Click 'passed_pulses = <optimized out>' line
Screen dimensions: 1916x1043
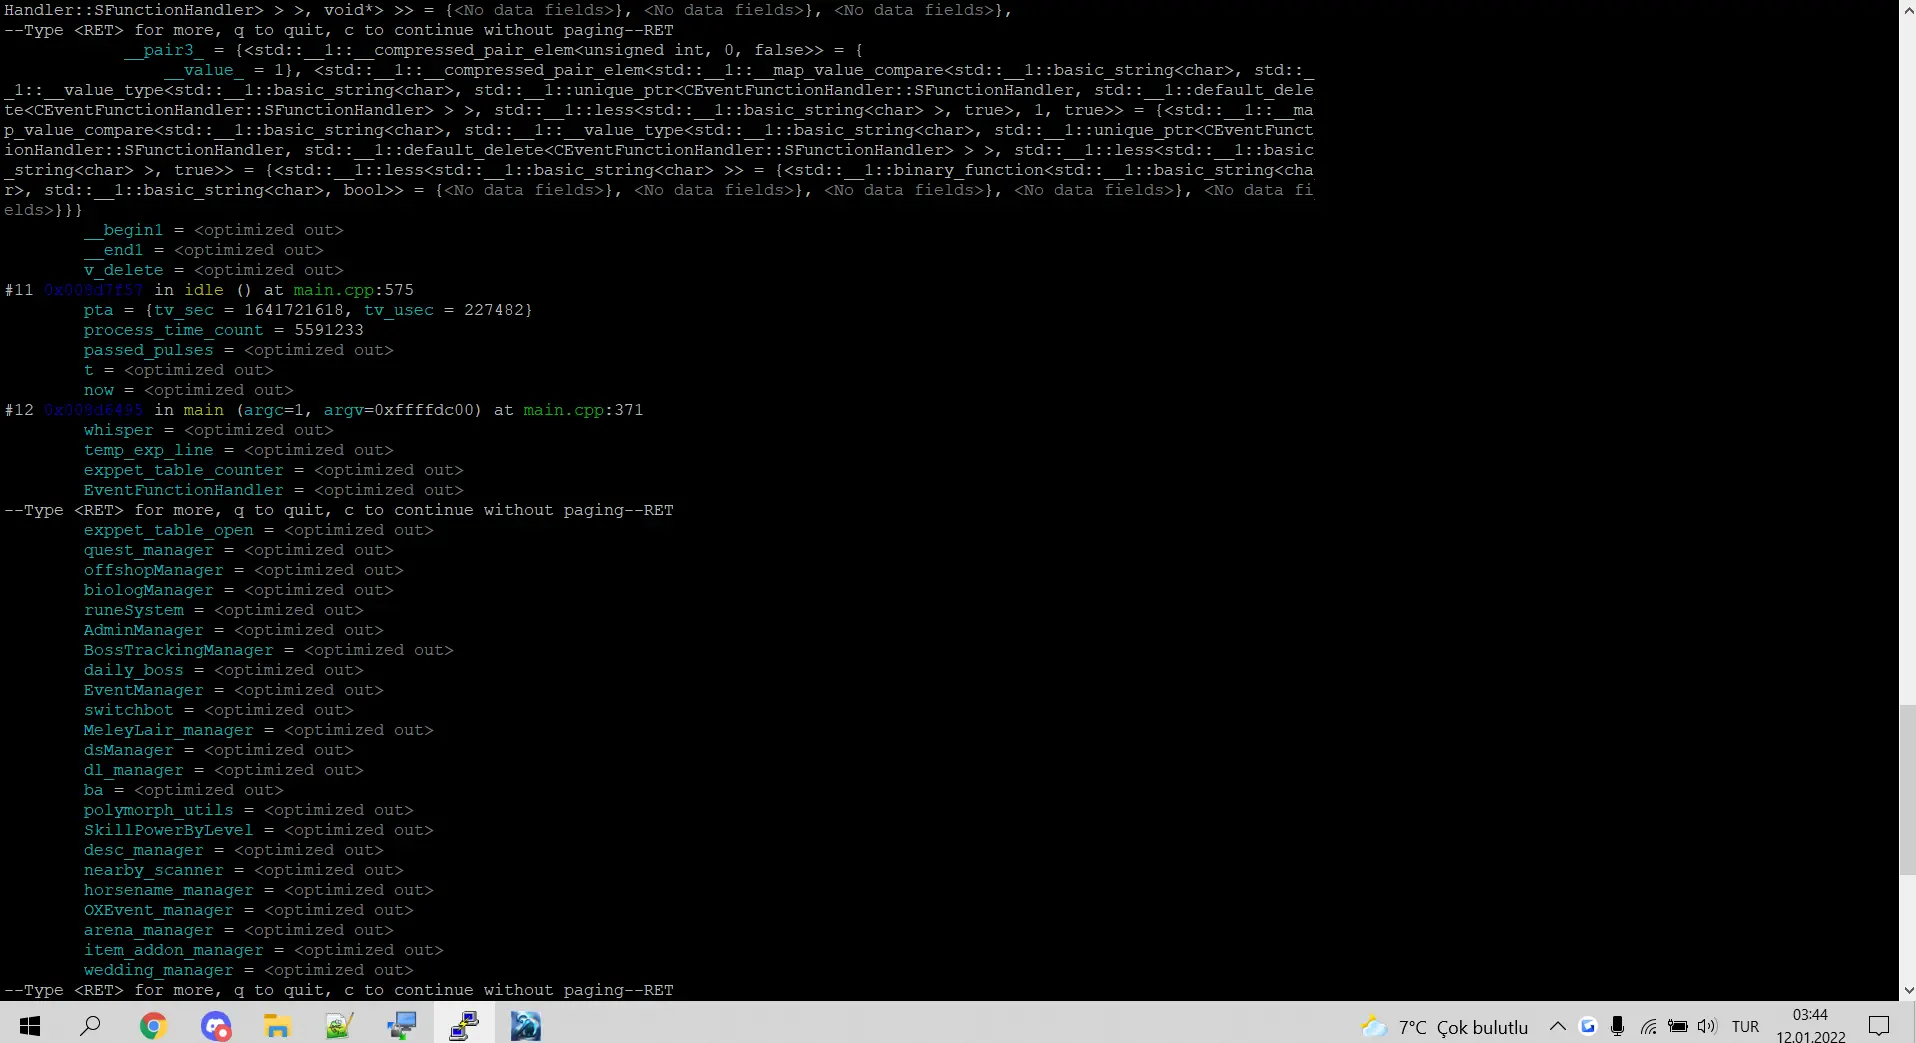tap(239, 350)
